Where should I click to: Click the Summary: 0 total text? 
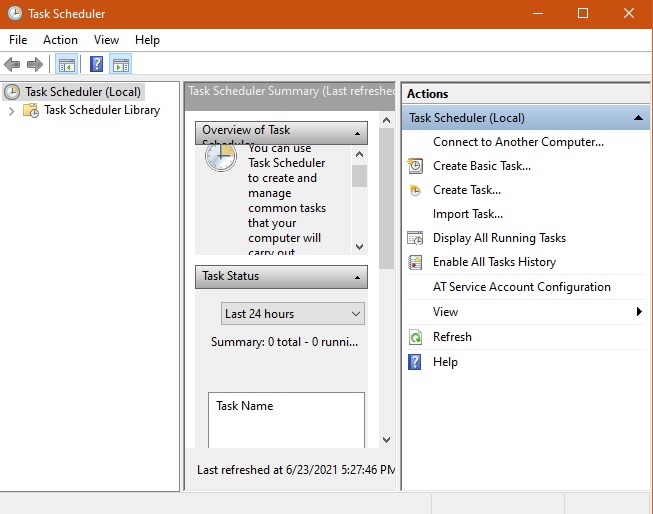(284, 342)
